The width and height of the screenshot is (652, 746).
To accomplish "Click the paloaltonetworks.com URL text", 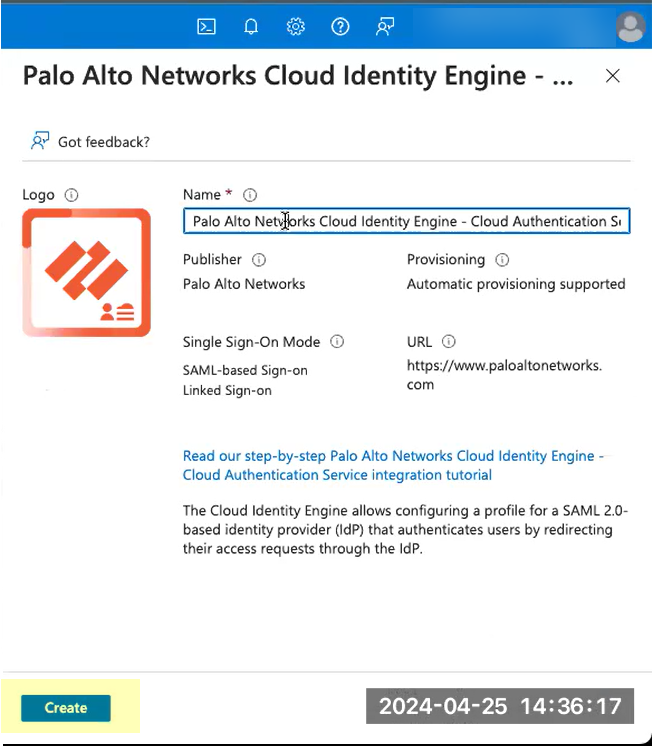I will click(x=504, y=375).
